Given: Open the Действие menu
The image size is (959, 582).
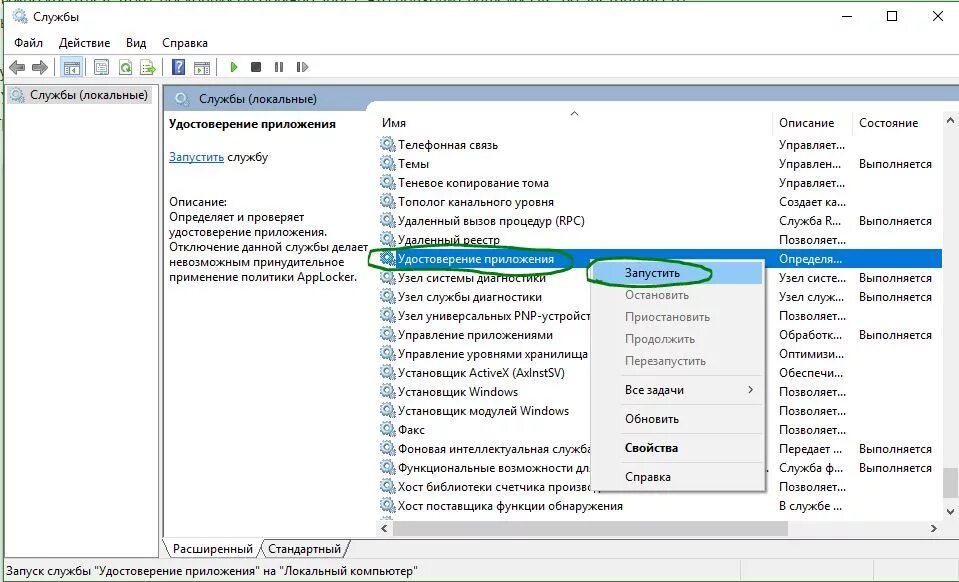Looking at the screenshot, I should pos(84,43).
